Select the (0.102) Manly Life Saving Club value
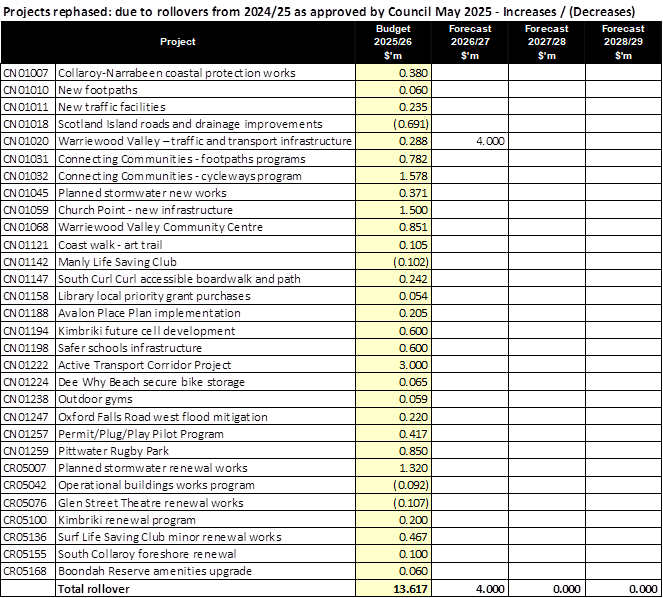 [x=411, y=262]
